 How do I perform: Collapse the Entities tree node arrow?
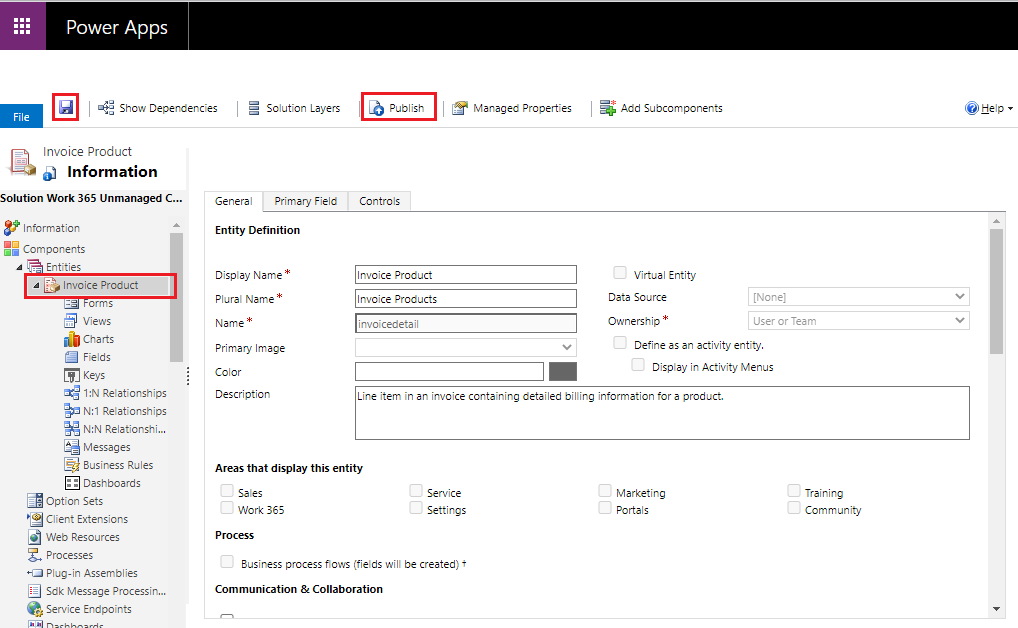(x=19, y=267)
